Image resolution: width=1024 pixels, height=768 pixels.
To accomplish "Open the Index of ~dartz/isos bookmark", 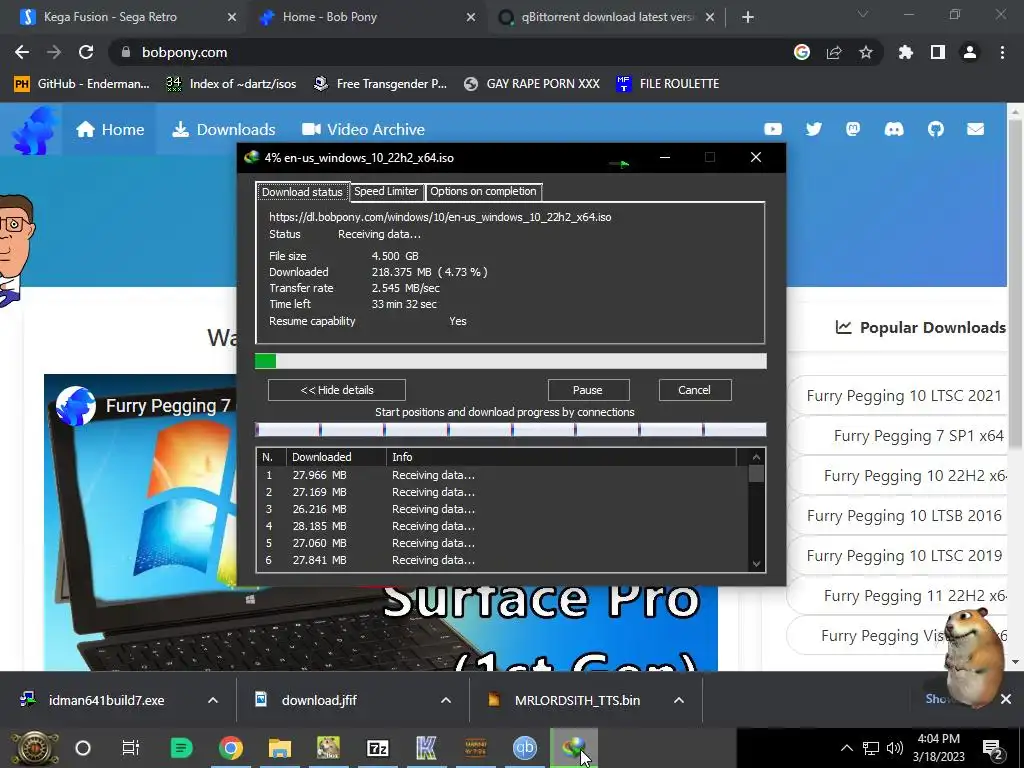I will (x=231, y=84).
